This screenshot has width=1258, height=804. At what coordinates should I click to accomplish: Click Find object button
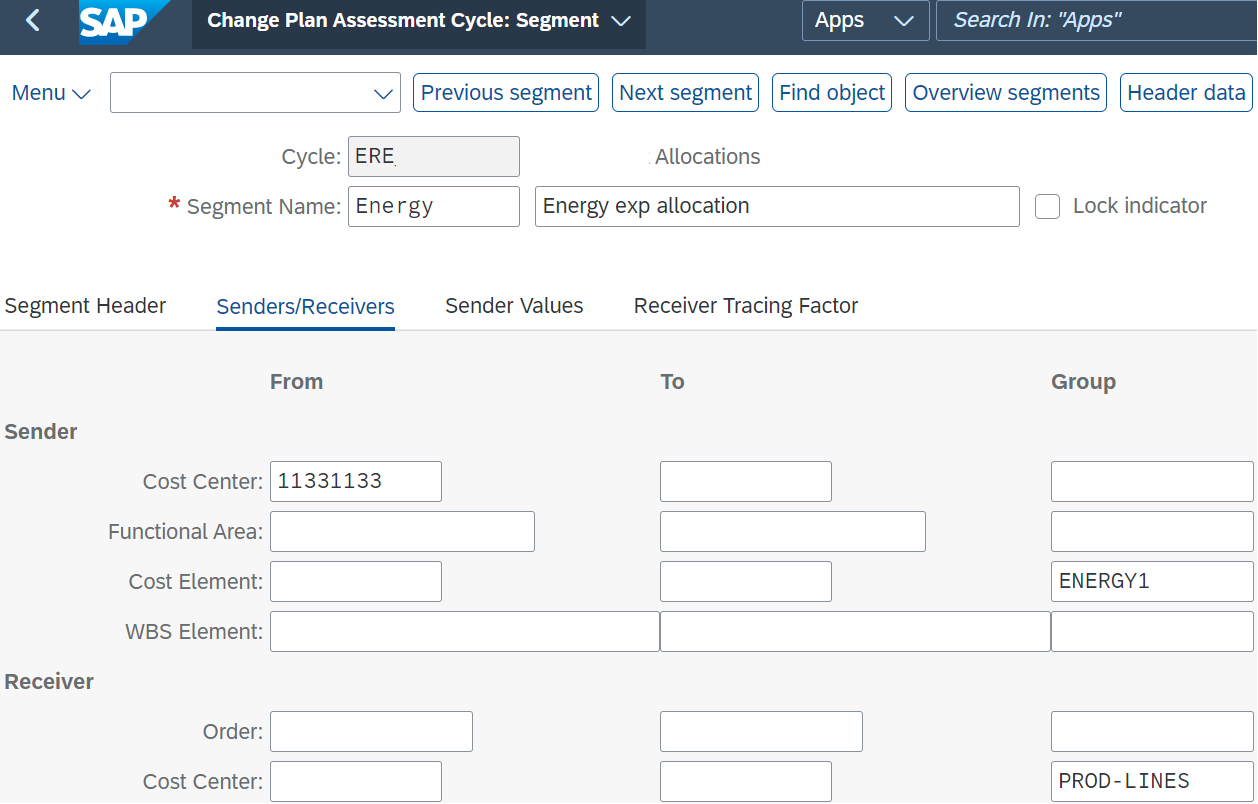click(832, 93)
